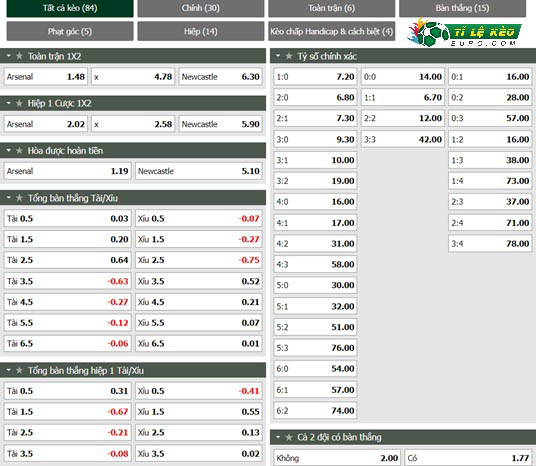Viewport: 536px width, 466px height.
Task: Star Tổng bàn thắng hiệp 1 Tài/Xỉu
Action: (x=19, y=370)
